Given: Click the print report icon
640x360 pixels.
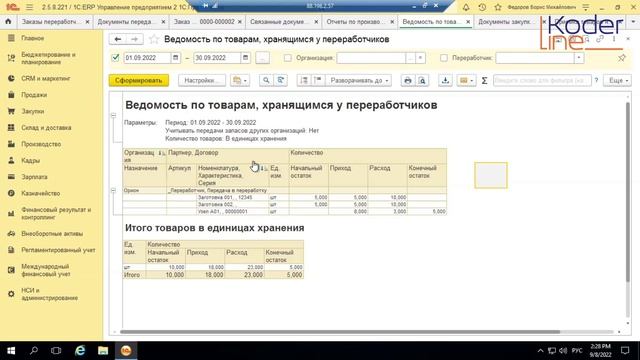Looking at the screenshot, I should click(407, 80).
